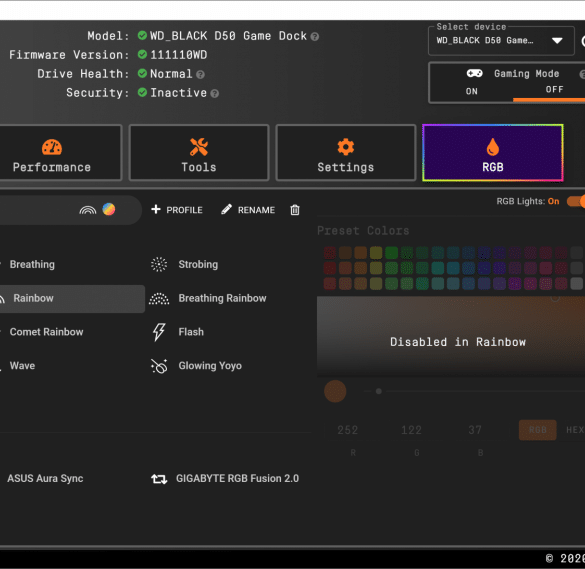
Task: Turn Gaming Mode OFF
Action: [x=554, y=90]
